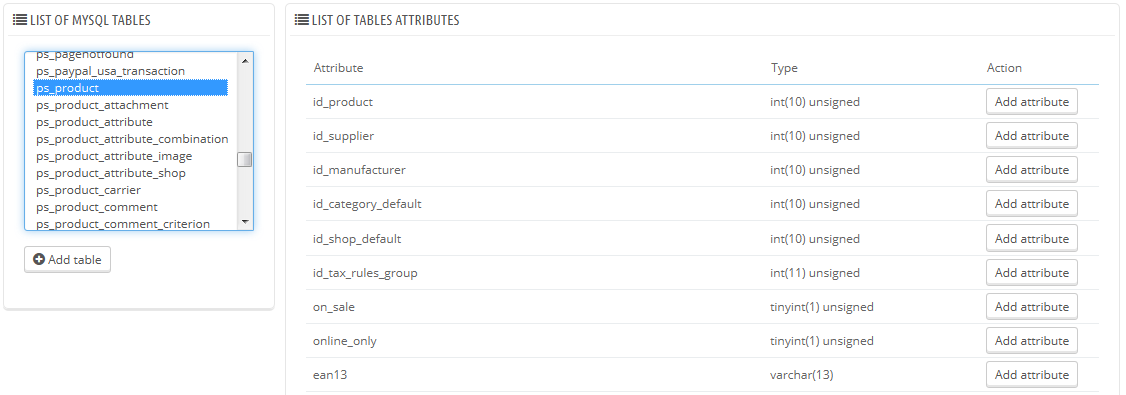Screen dimensions: 1126x395
Task: Click the Add table button
Action: 68,259
